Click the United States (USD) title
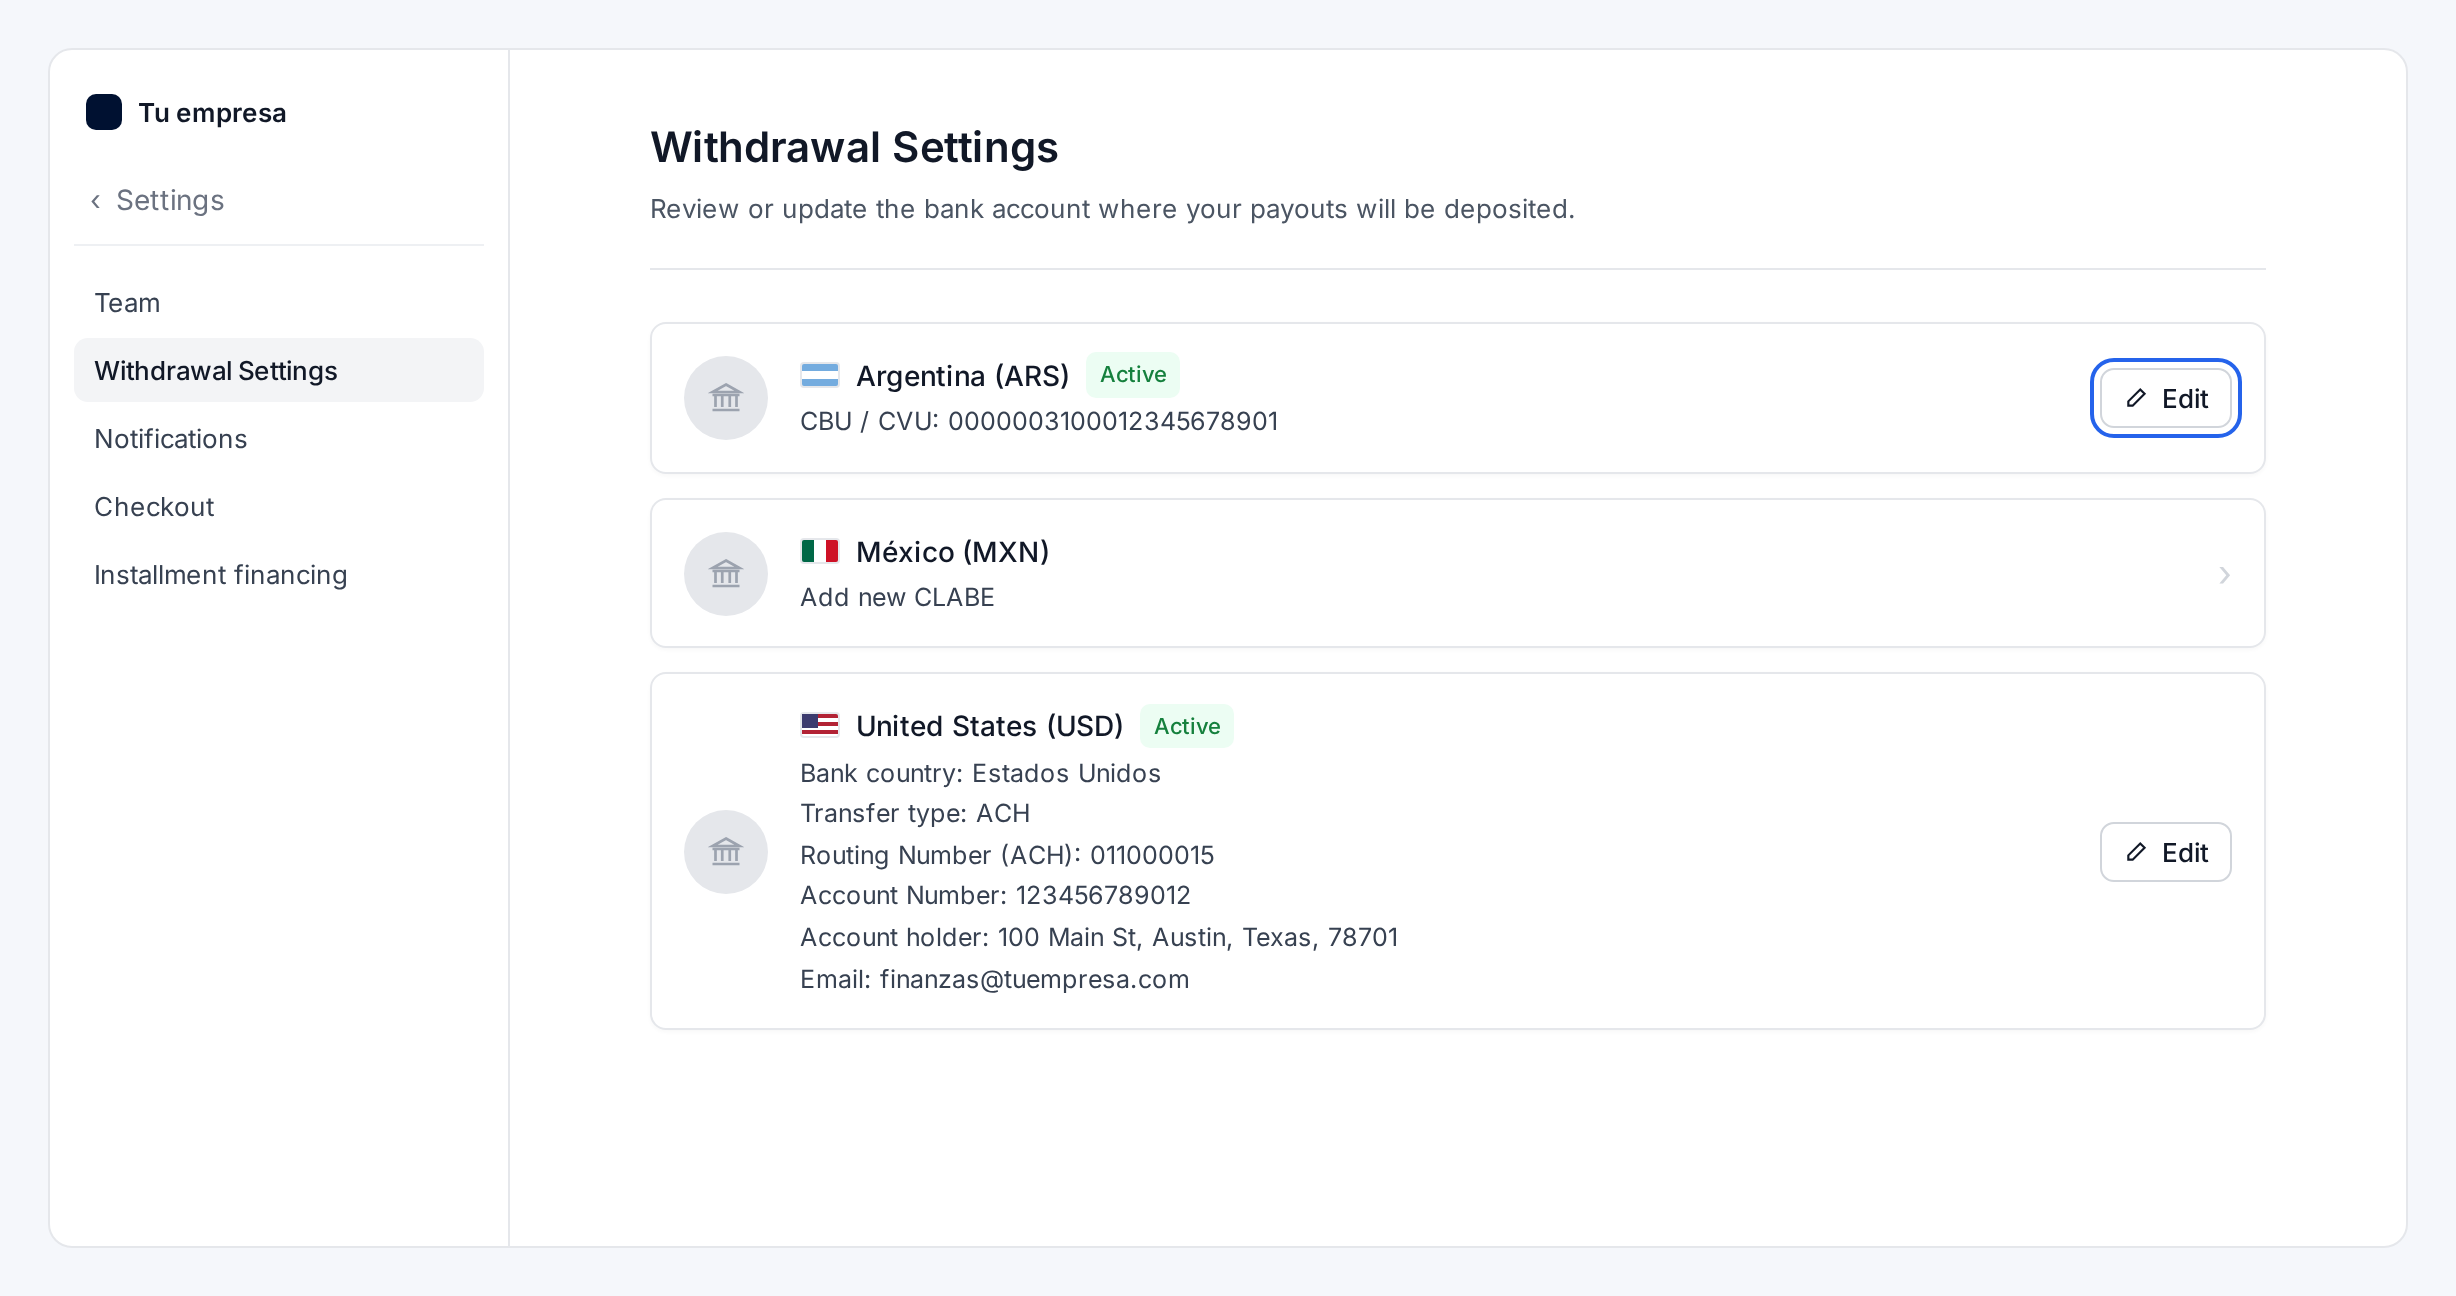Image resolution: width=2456 pixels, height=1296 pixels. pos(989,726)
